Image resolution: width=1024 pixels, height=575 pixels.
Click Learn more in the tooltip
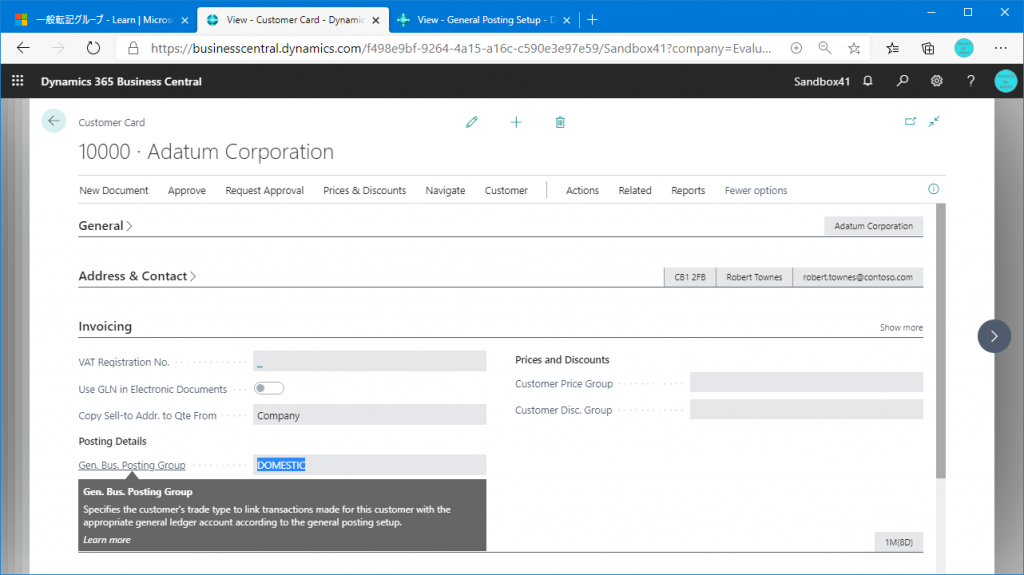click(106, 540)
